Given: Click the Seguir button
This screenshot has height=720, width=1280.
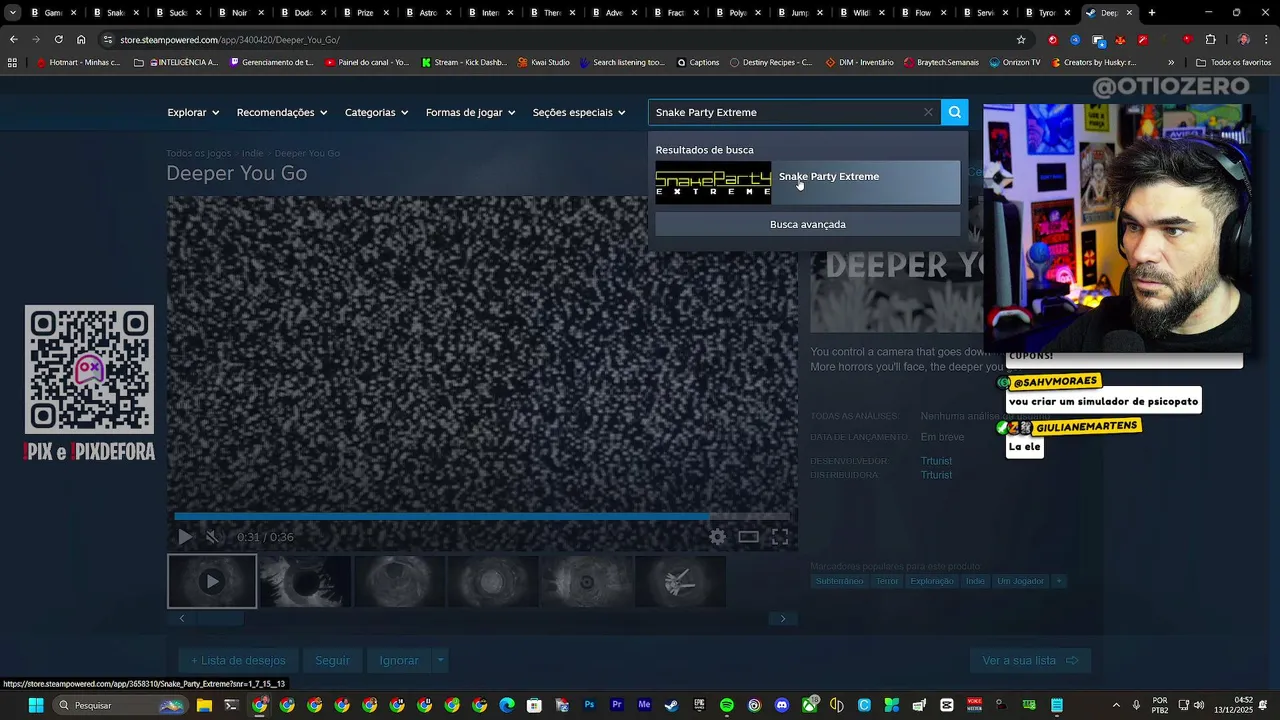Looking at the screenshot, I should (332, 660).
